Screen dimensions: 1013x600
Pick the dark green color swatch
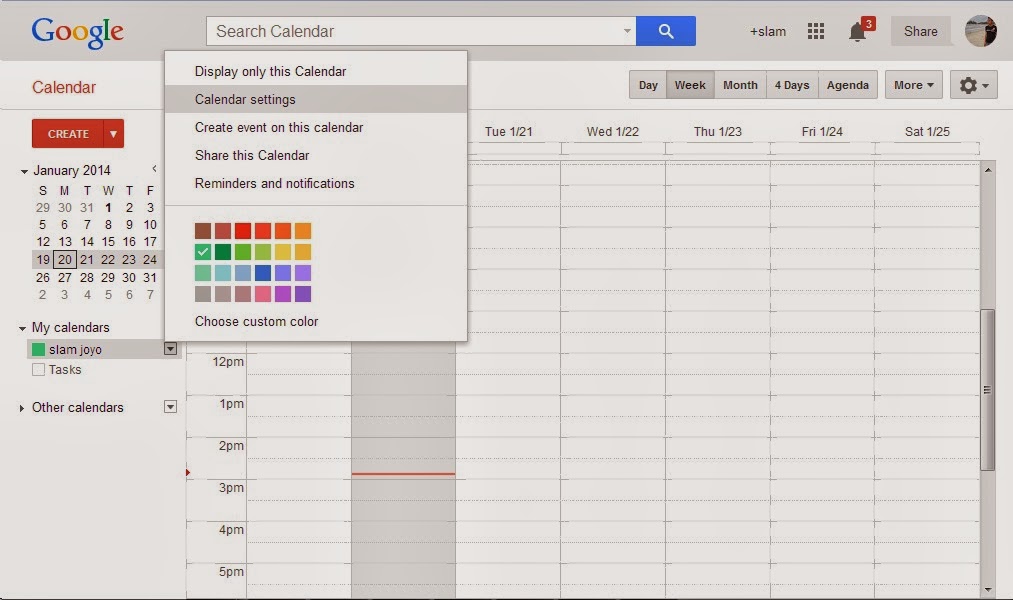click(x=223, y=251)
